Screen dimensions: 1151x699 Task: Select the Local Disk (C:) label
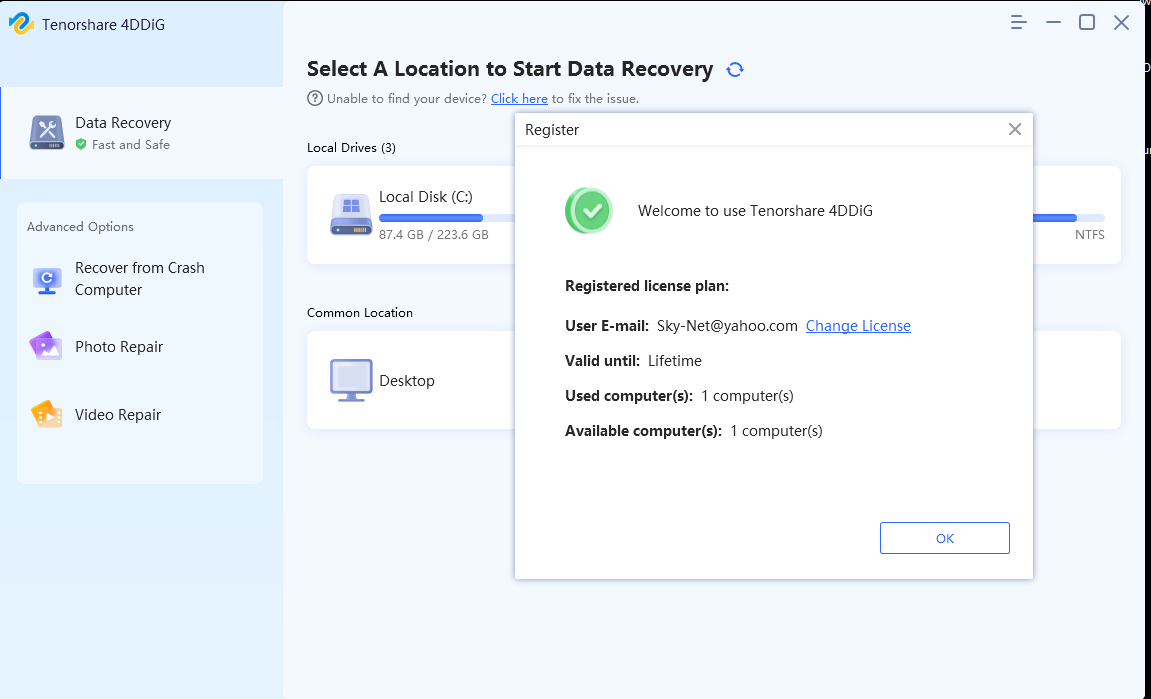point(426,197)
